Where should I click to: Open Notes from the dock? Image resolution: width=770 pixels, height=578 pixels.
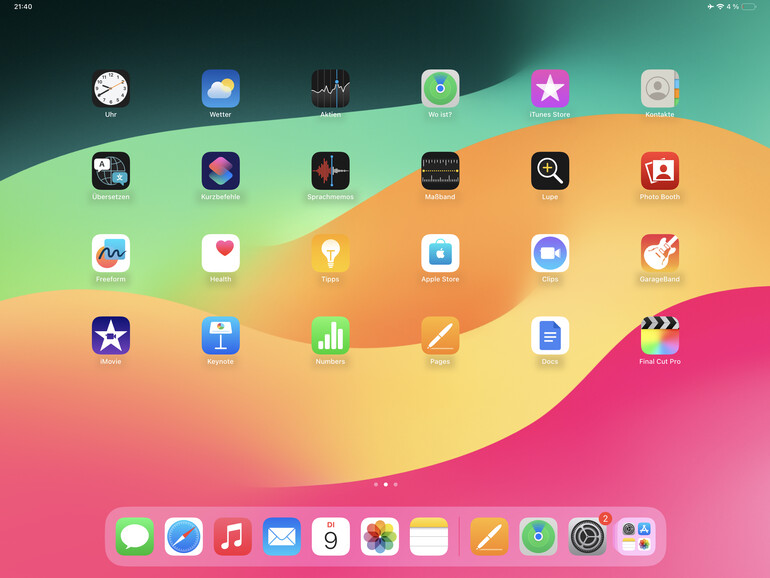click(429, 536)
